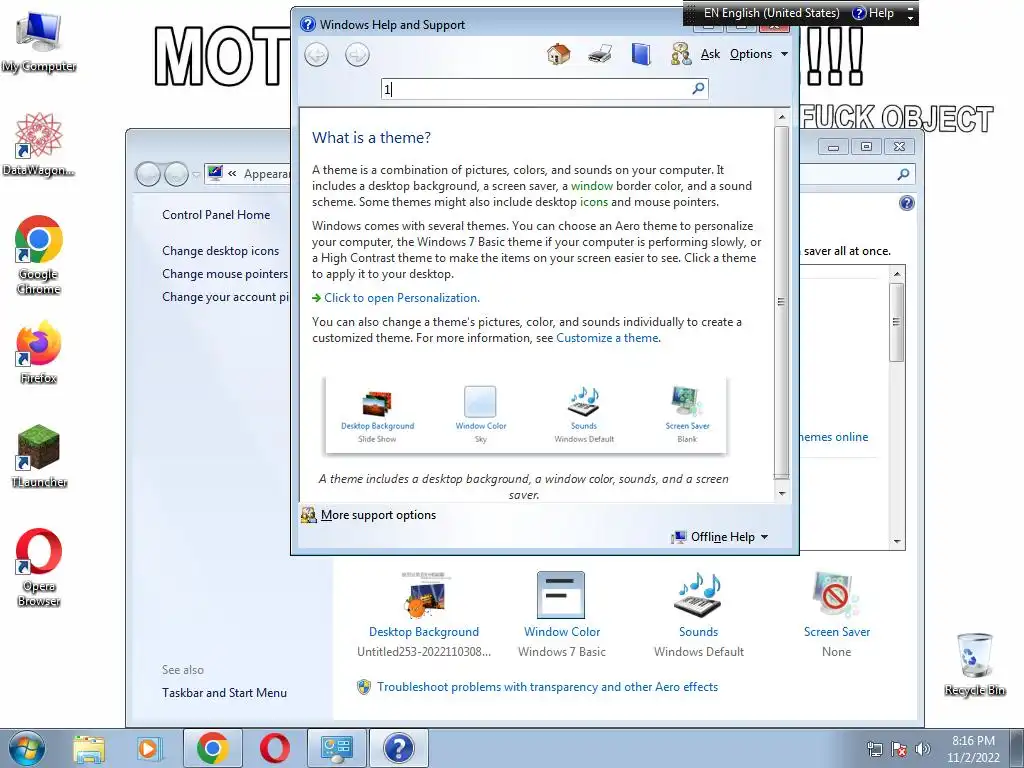Image resolution: width=1024 pixels, height=768 pixels.
Task: Click the network tray icon
Action: coord(874,749)
